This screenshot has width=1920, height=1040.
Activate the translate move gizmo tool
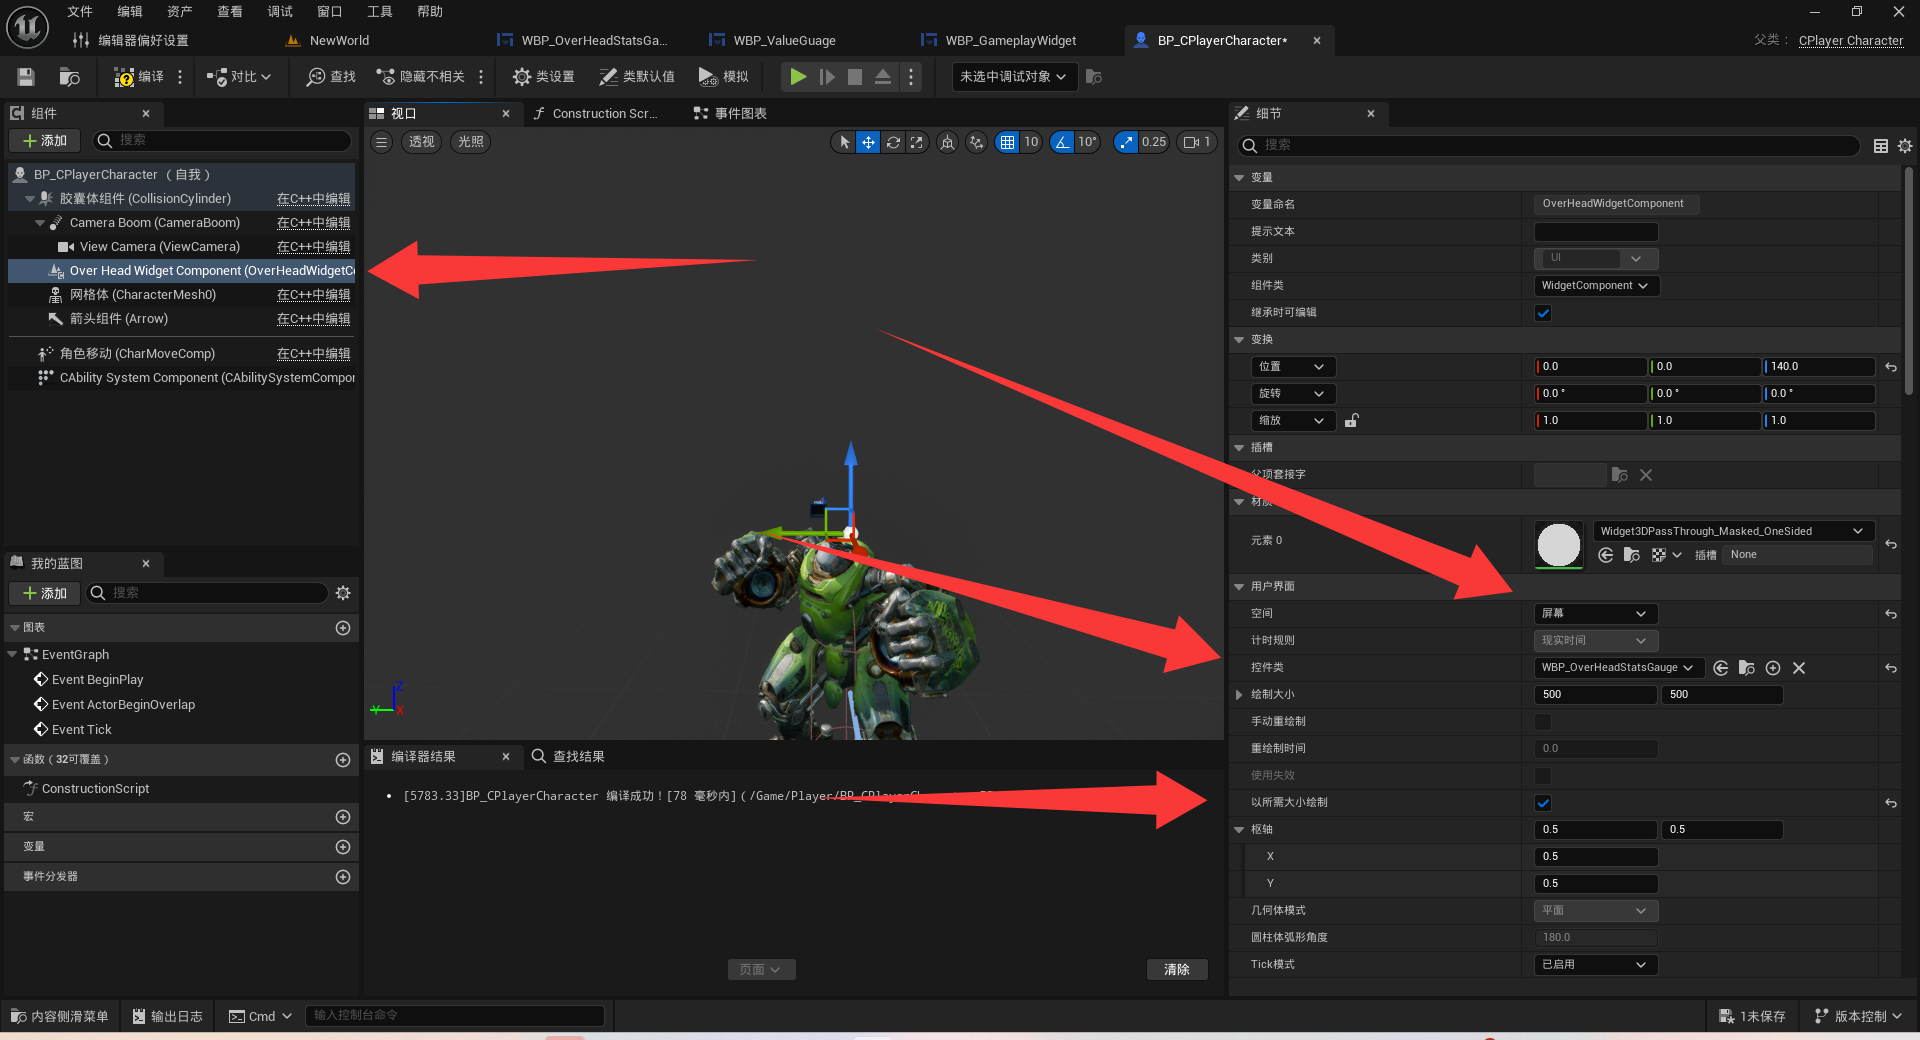(868, 142)
